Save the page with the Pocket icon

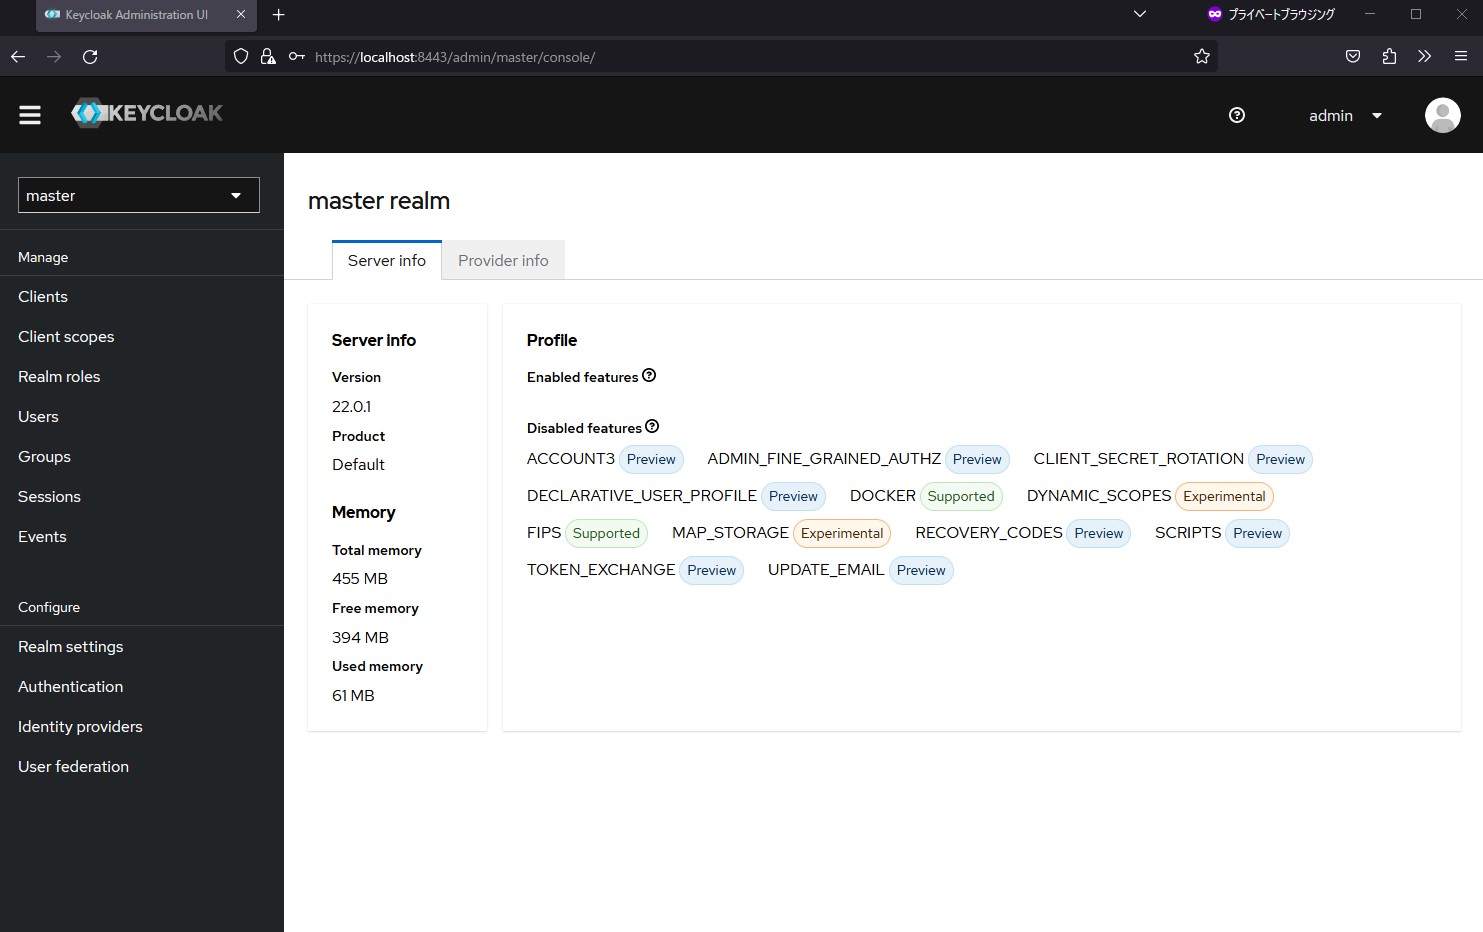click(1353, 56)
